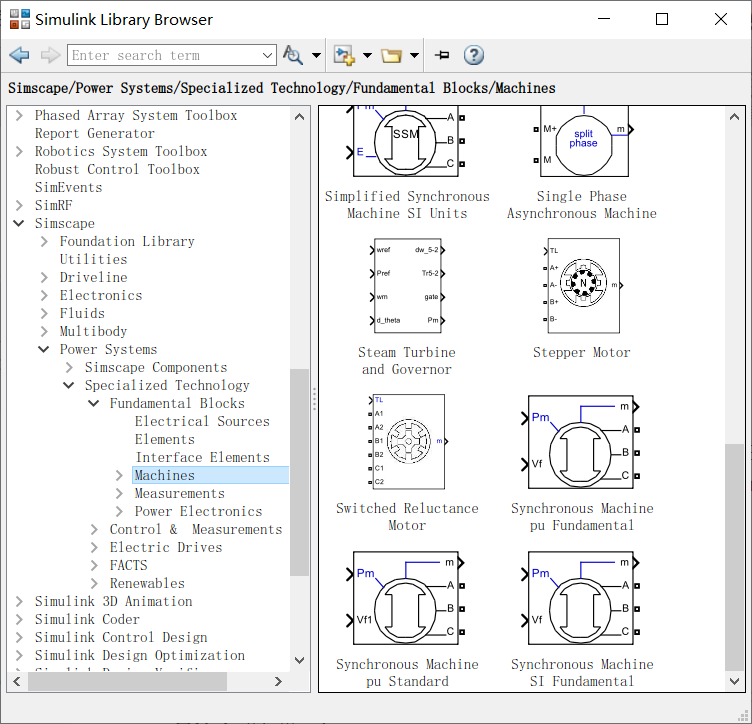The width and height of the screenshot is (752, 724).
Task: Open the search term history dropdown
Action: point(267,56)
